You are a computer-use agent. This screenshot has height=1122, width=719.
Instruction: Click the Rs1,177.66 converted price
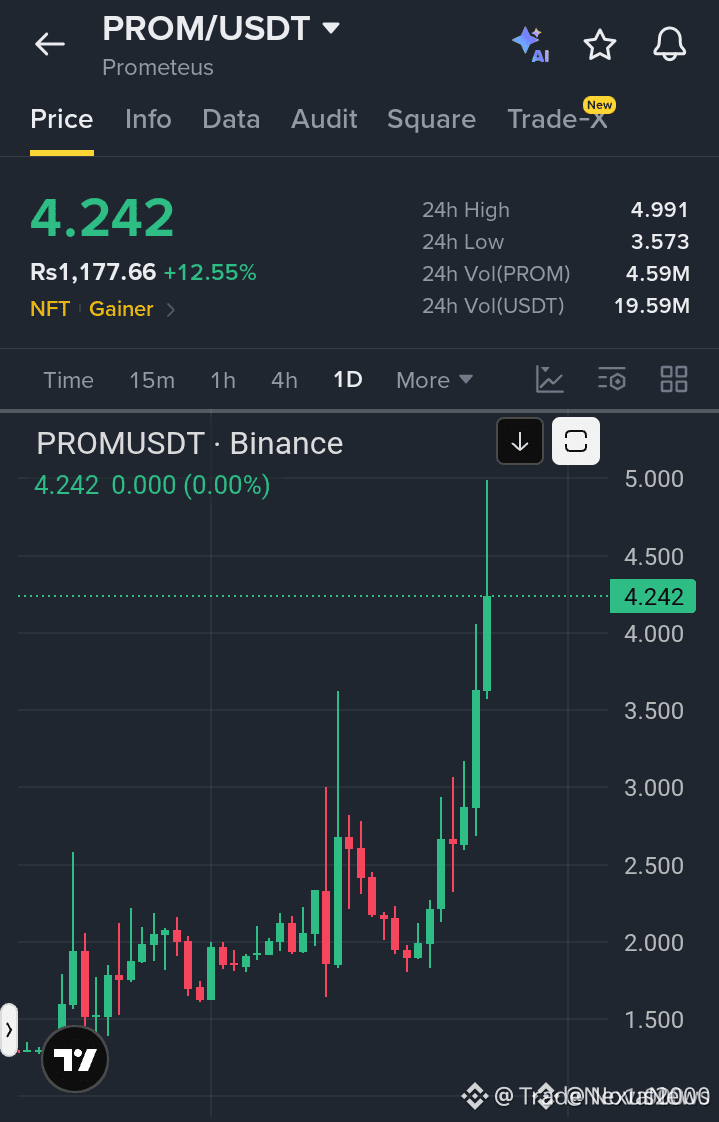pyautogui.click(x=93, y=272)
